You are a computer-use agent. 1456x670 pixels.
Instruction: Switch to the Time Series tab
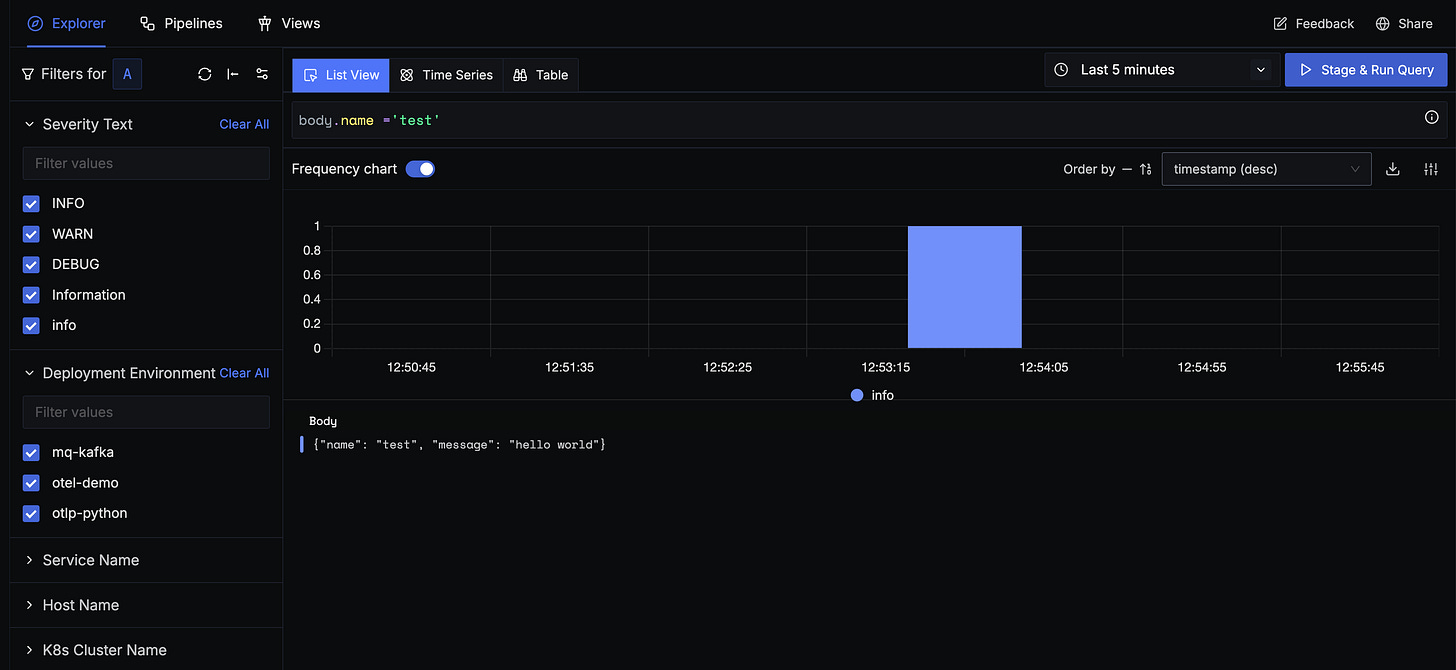[x=446, y=75]
